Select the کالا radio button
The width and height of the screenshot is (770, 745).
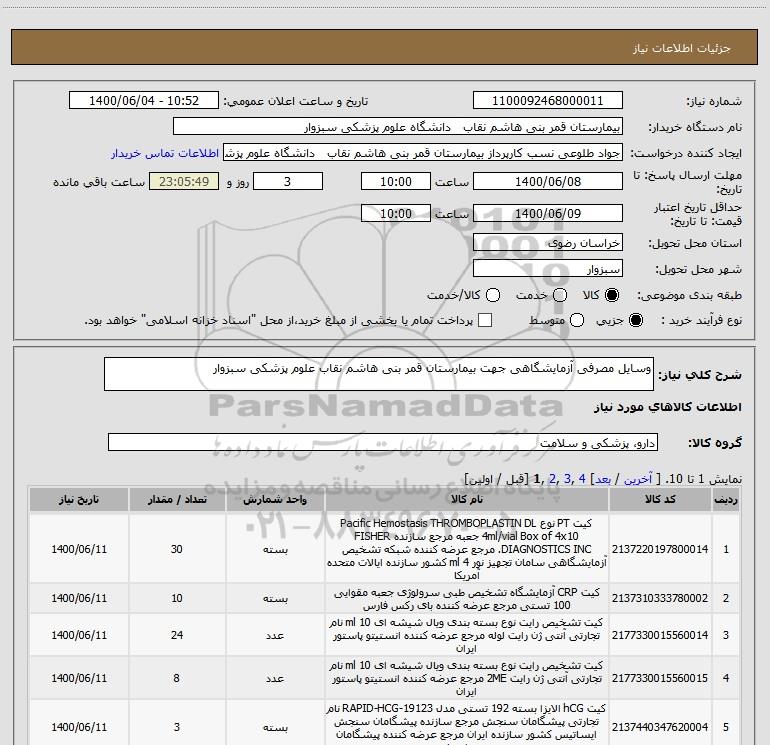tap(612, 295)
